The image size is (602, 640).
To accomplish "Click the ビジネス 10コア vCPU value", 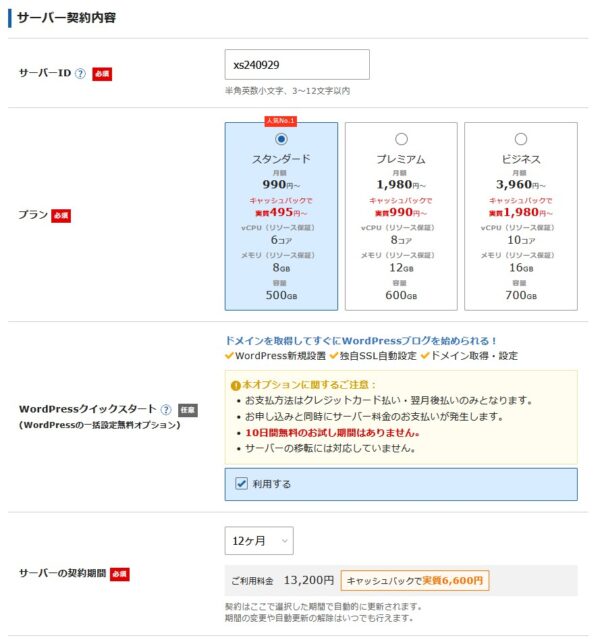I will coord(521,240).
